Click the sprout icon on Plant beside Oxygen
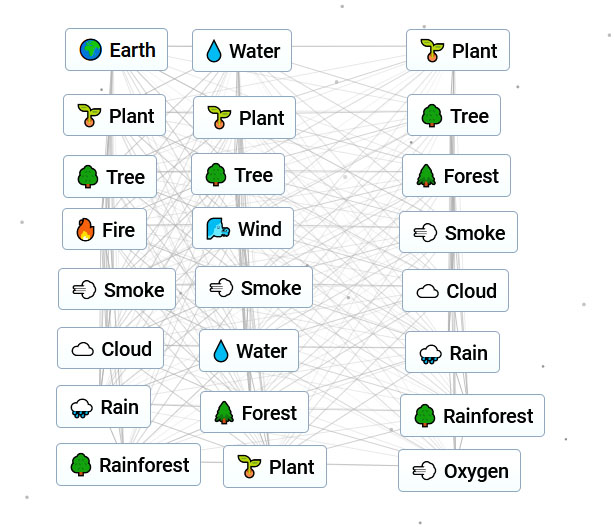The image size is (614, 527). pos(247,467)
